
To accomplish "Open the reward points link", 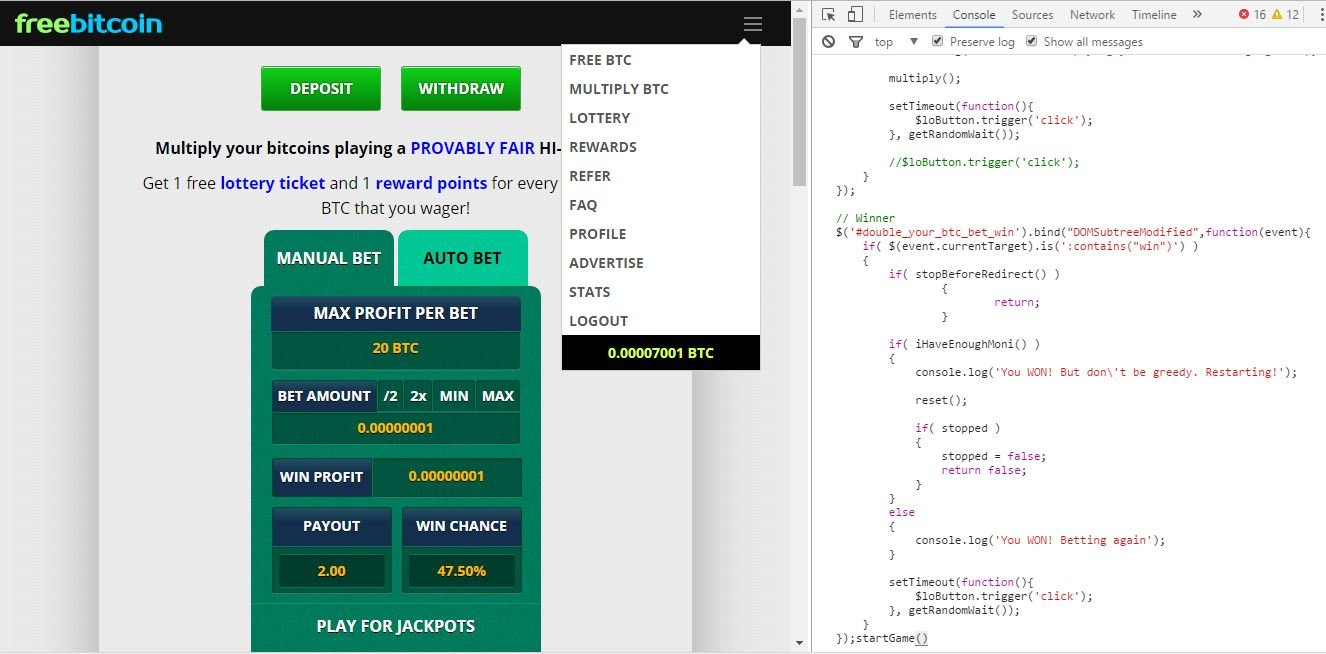I will (431, 183).
